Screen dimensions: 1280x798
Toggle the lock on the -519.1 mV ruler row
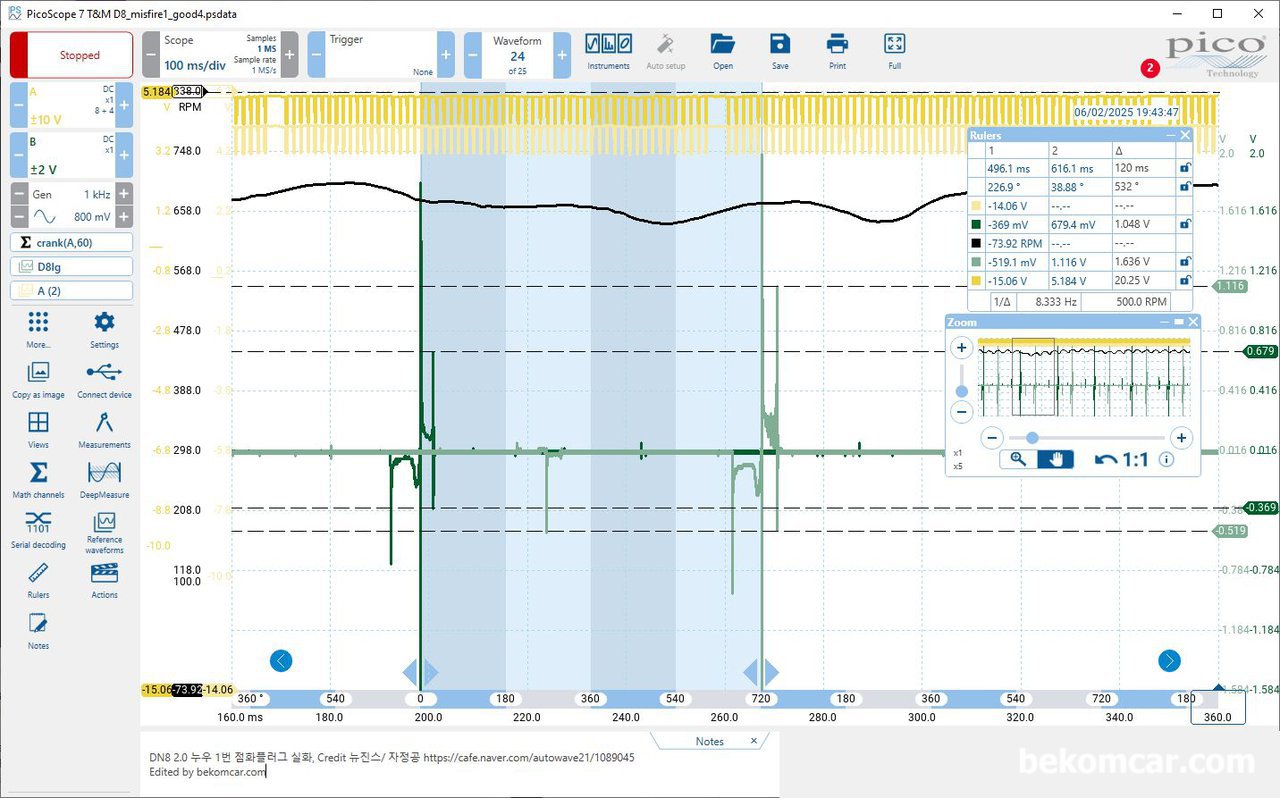1185,262
